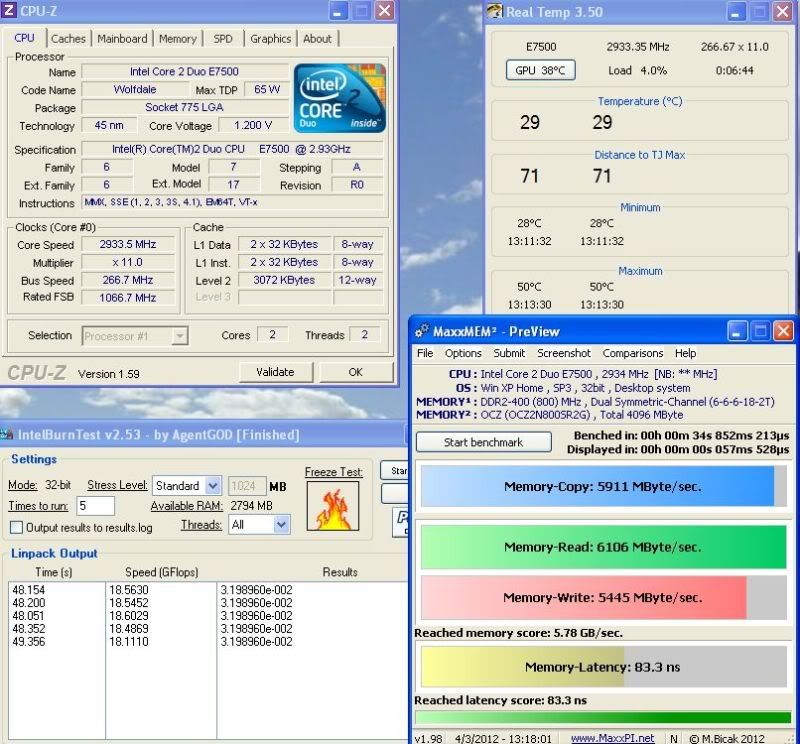
Task: Click the Linpack speed value 18.6029
Action: [x=129, y=616]
